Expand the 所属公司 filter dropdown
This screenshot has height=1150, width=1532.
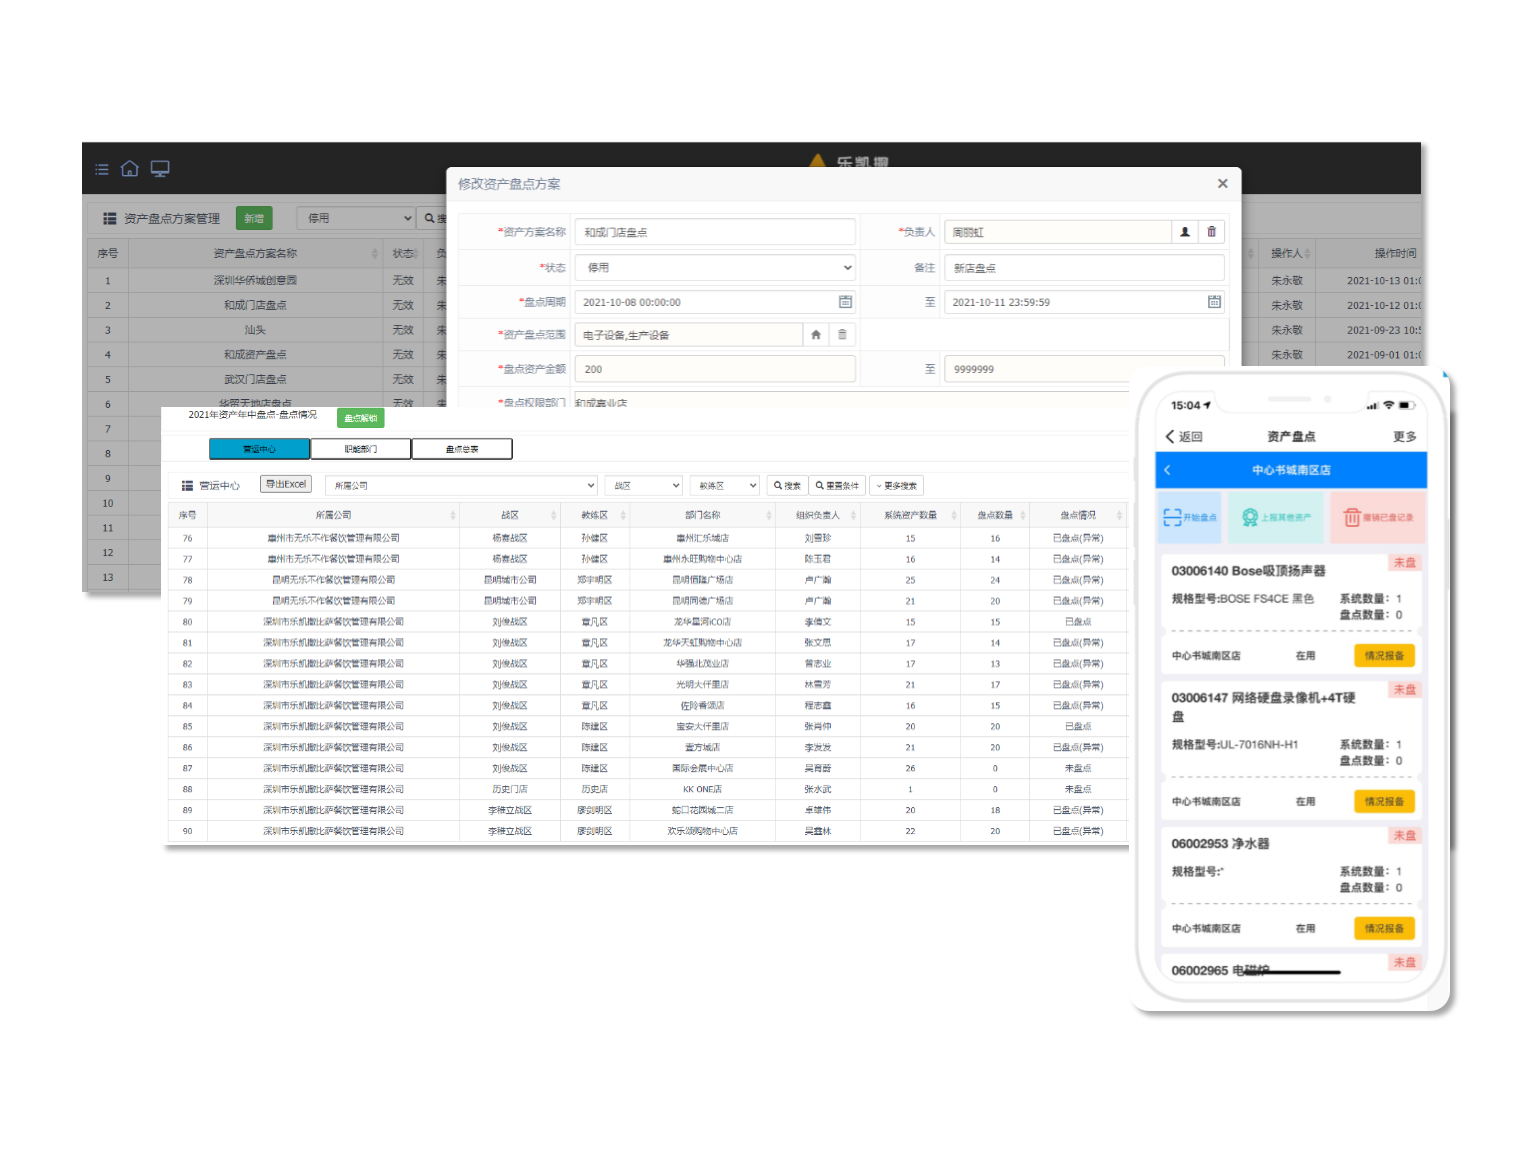pyautogui.click(x=461, y=486)
